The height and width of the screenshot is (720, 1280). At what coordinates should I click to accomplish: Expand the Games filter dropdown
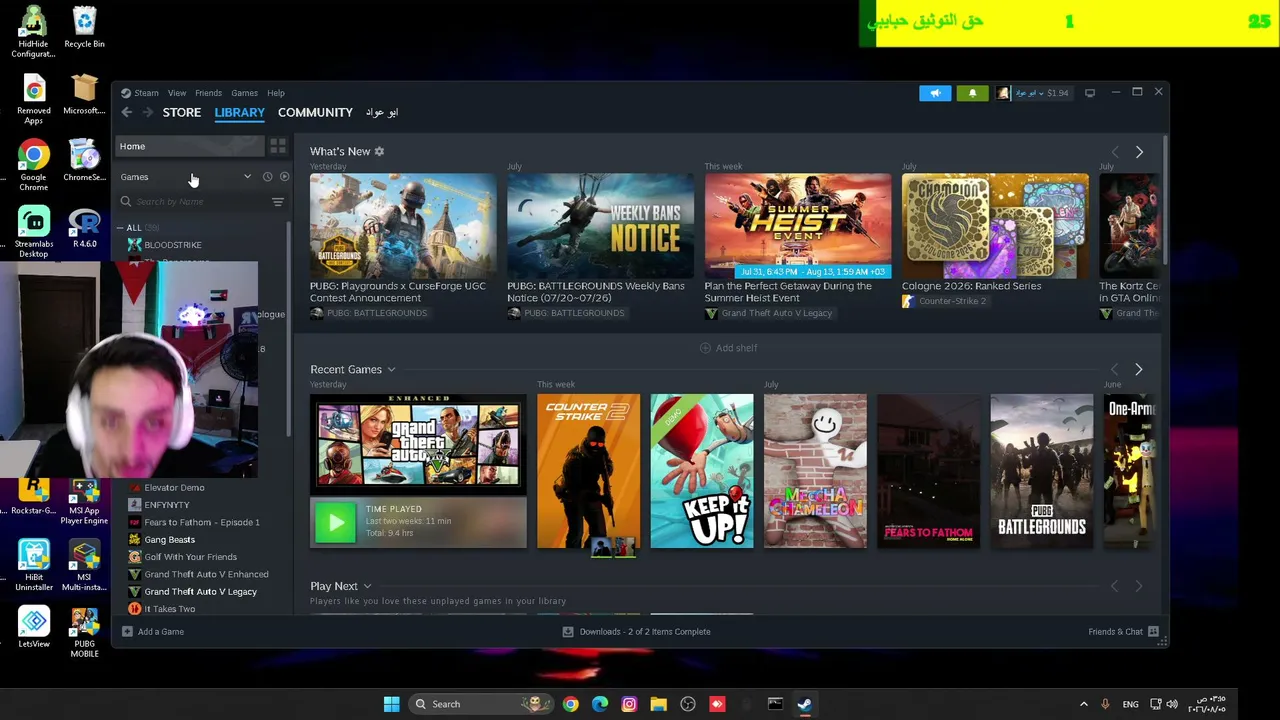pos(247,177)
